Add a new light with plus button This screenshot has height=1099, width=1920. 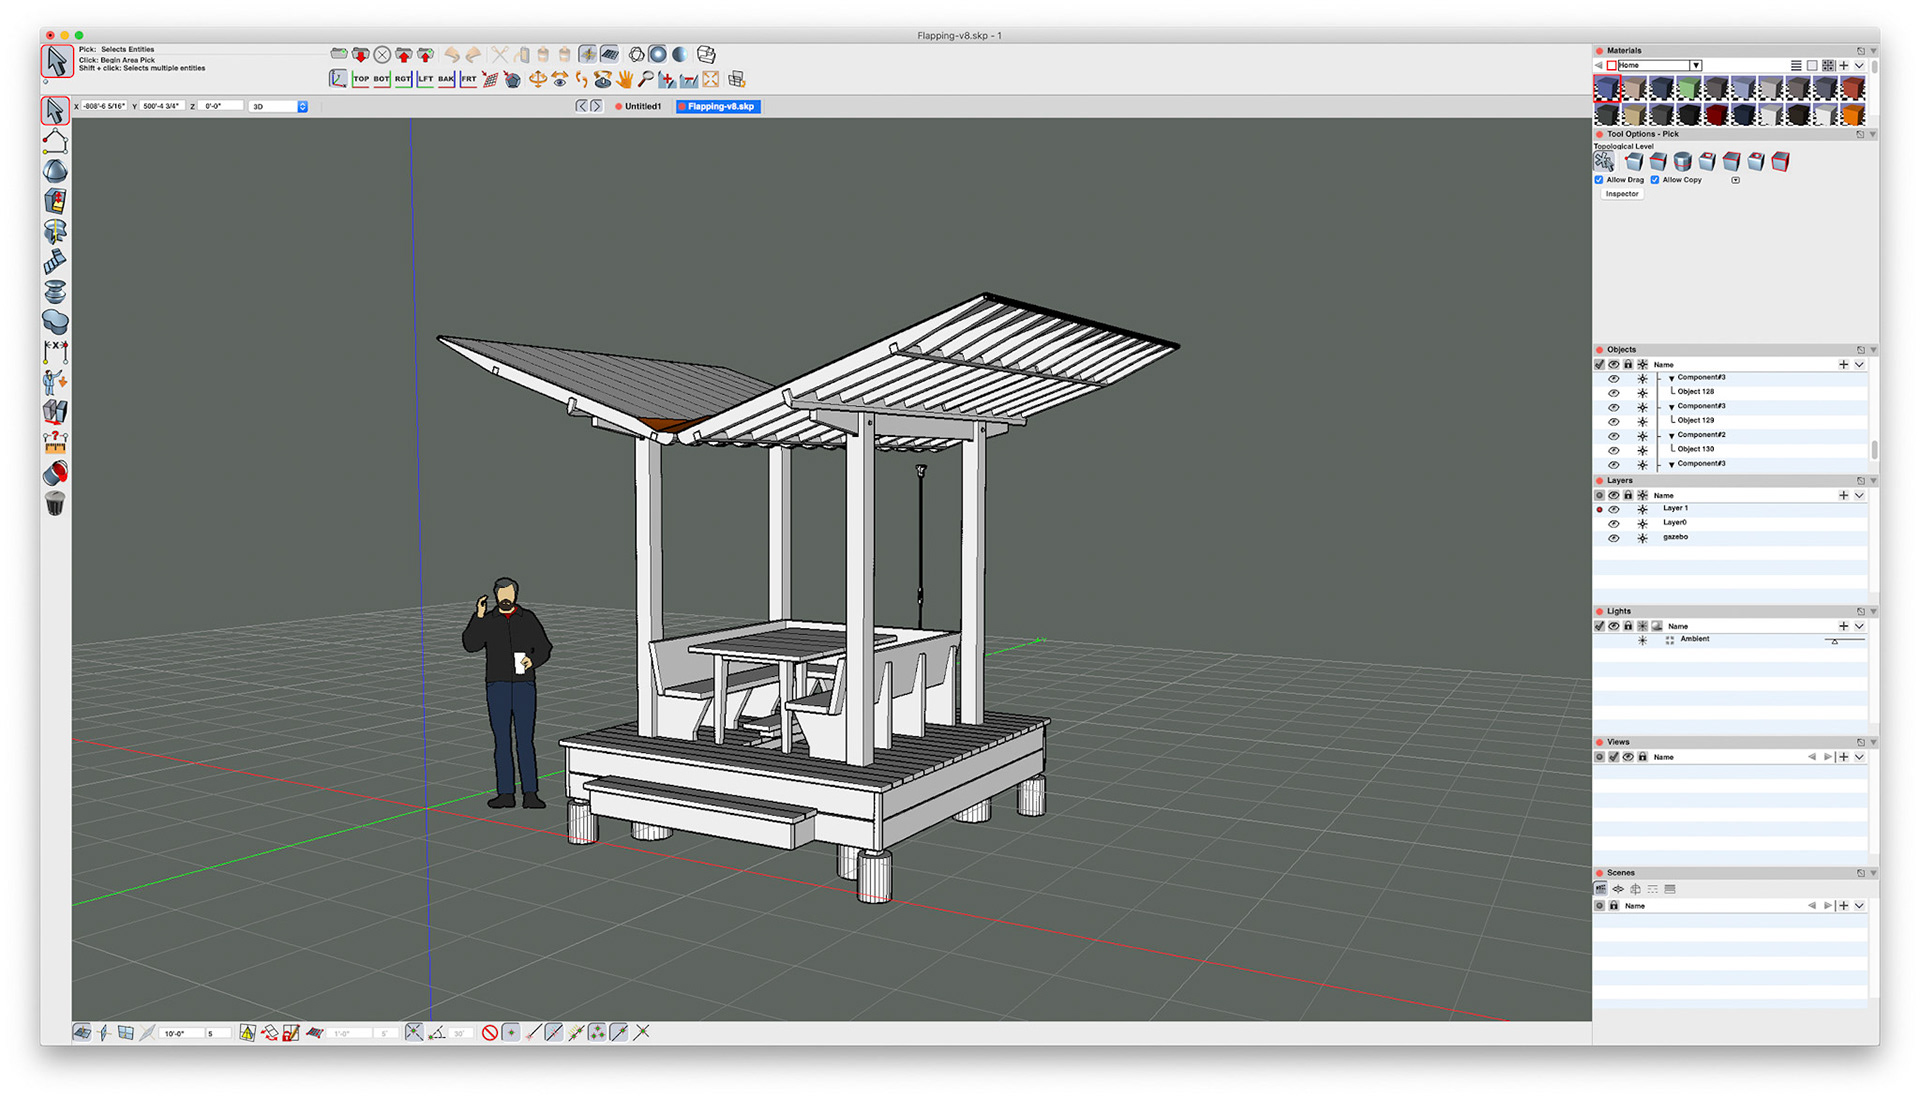1843,627
